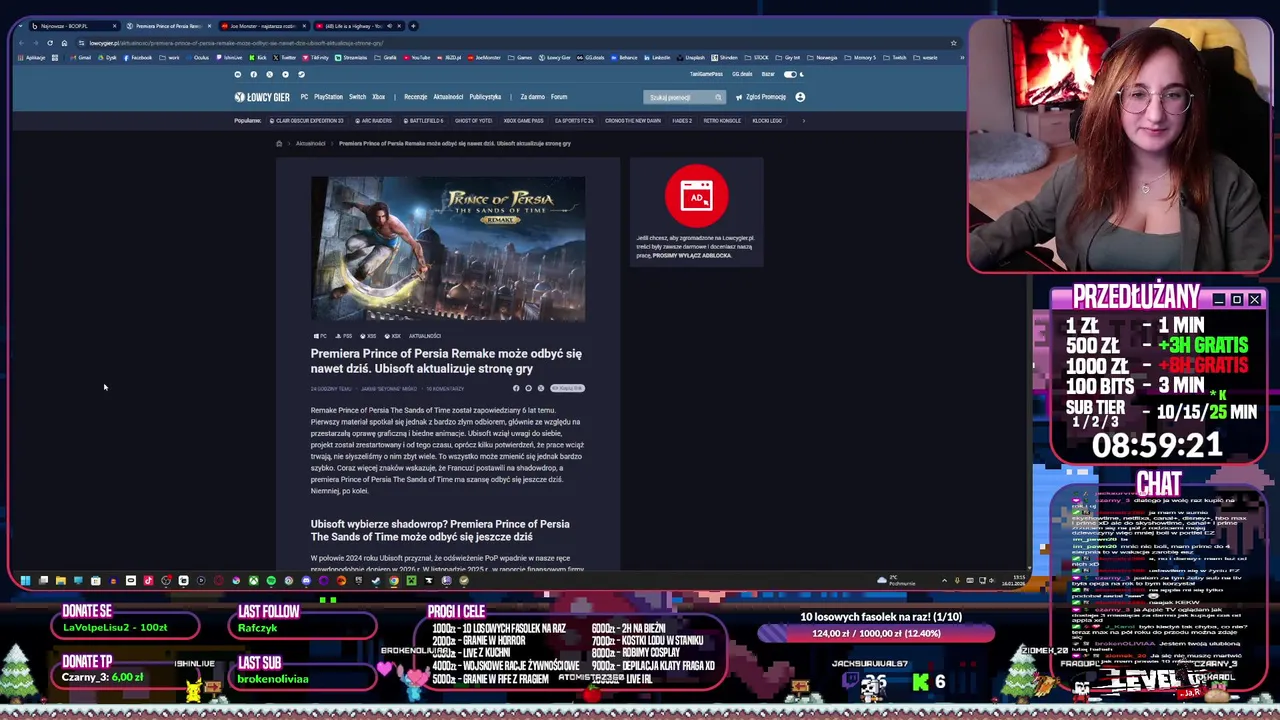Open the Xbox category in site menu
Viewport: 1280px width, 720px height.
point(378,97)
